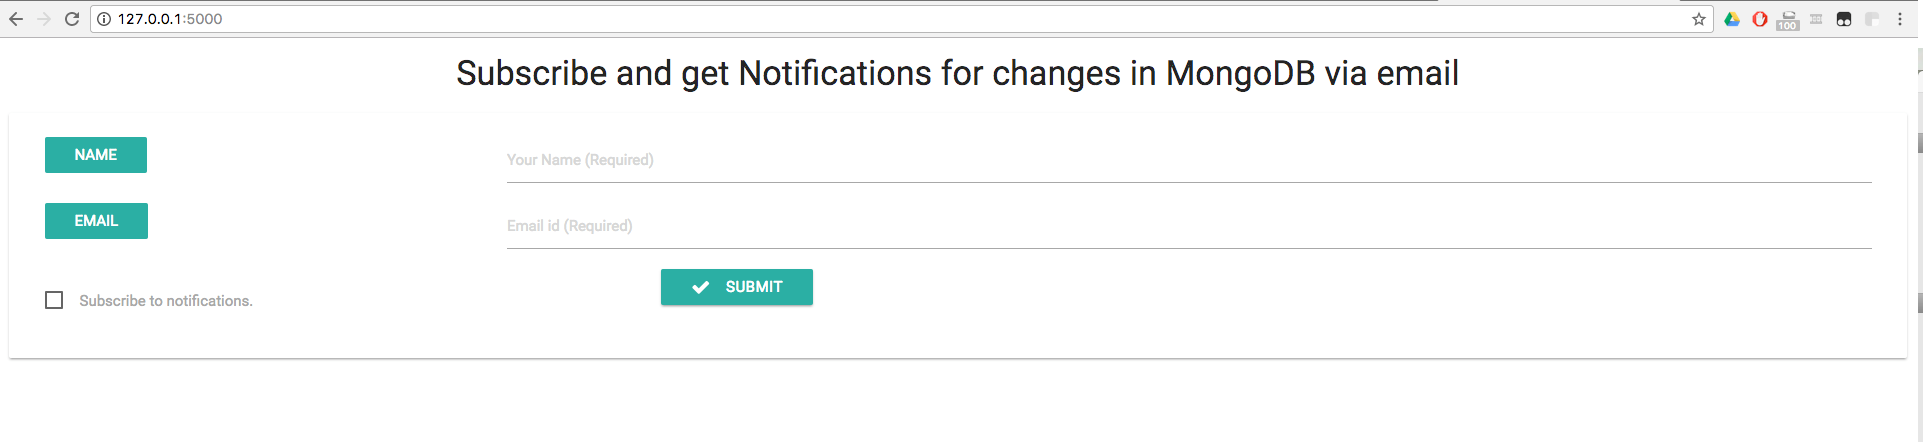The height and width of the screenshot is (442, 1923).
Task: Open Chrome's three-dot menu
Action: pyautogui.click(x=1900, y=19)
